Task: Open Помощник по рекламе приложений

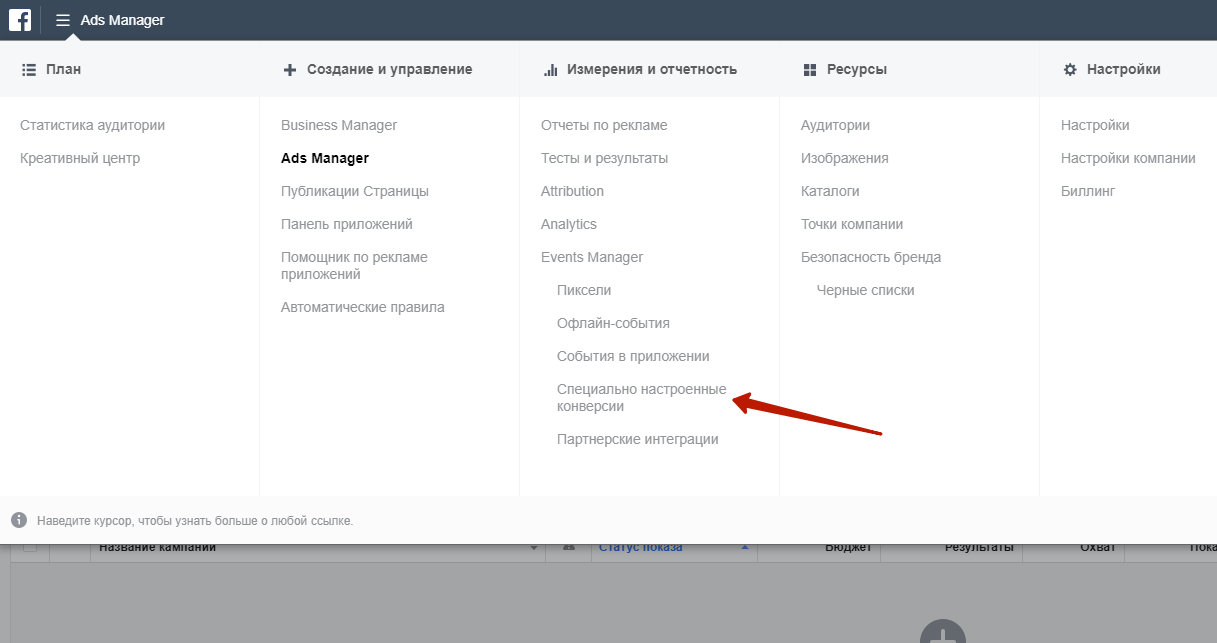Action: click(354, 265)
